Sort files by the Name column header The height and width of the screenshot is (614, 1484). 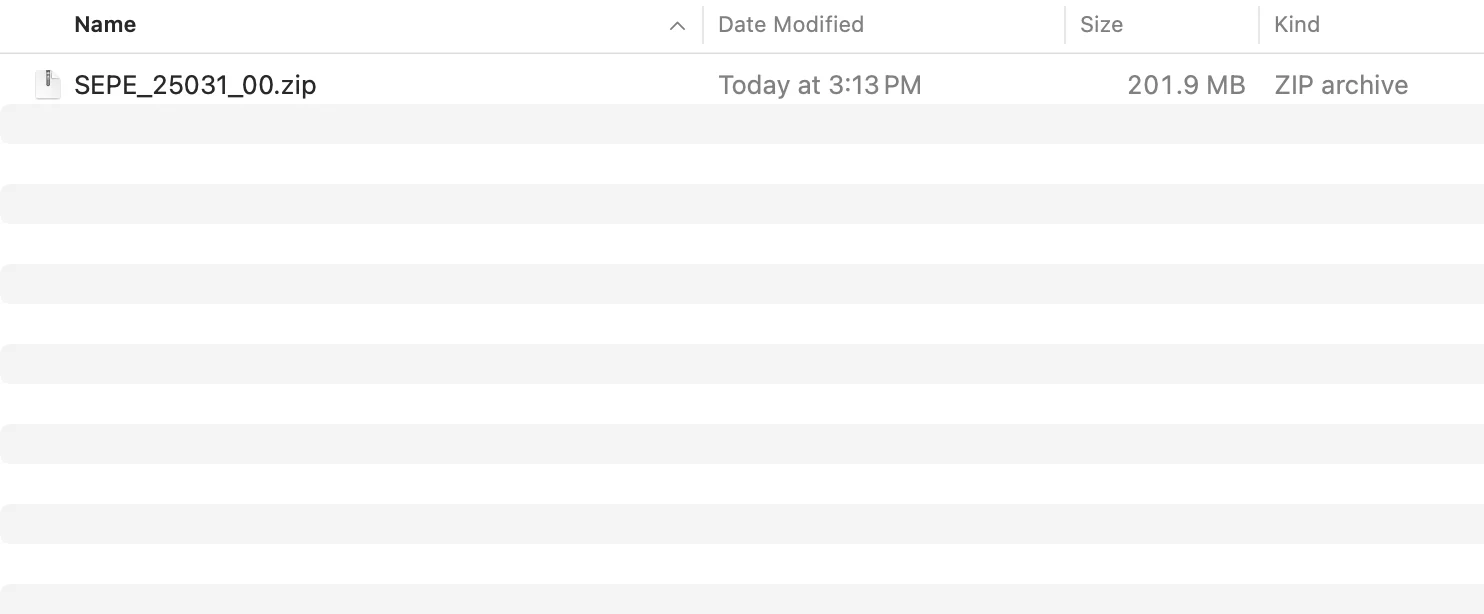click(105, 24)
